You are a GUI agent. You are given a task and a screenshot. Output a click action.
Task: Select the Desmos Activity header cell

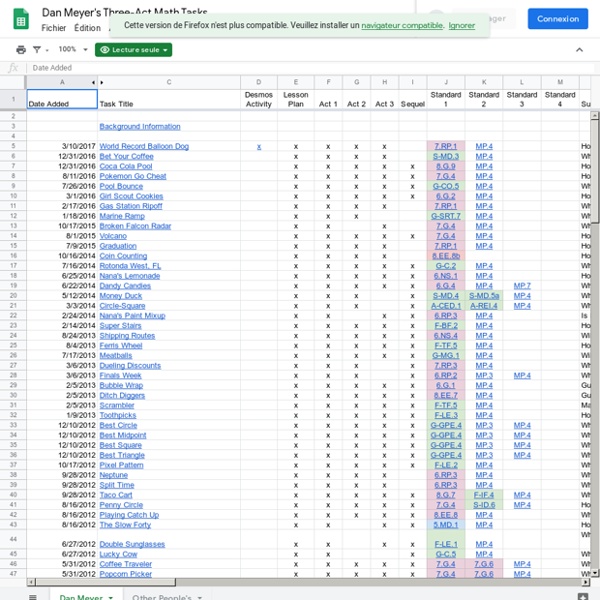tap(259, 99)
